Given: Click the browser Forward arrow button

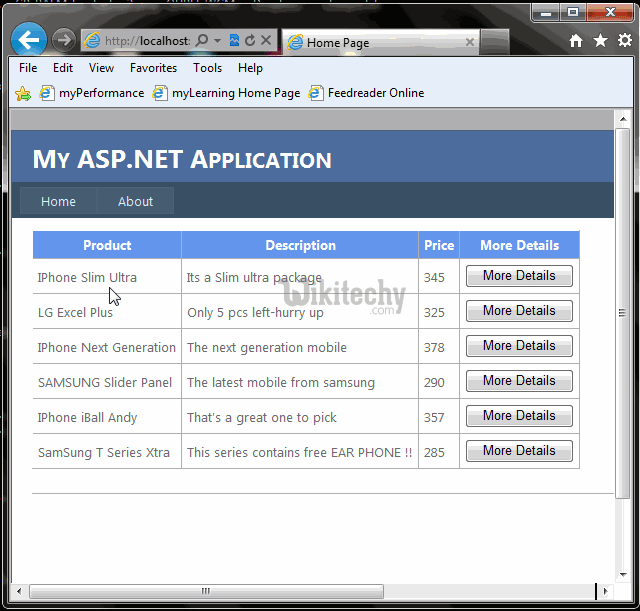Looking at the screenshot, I should pos(63,40).
